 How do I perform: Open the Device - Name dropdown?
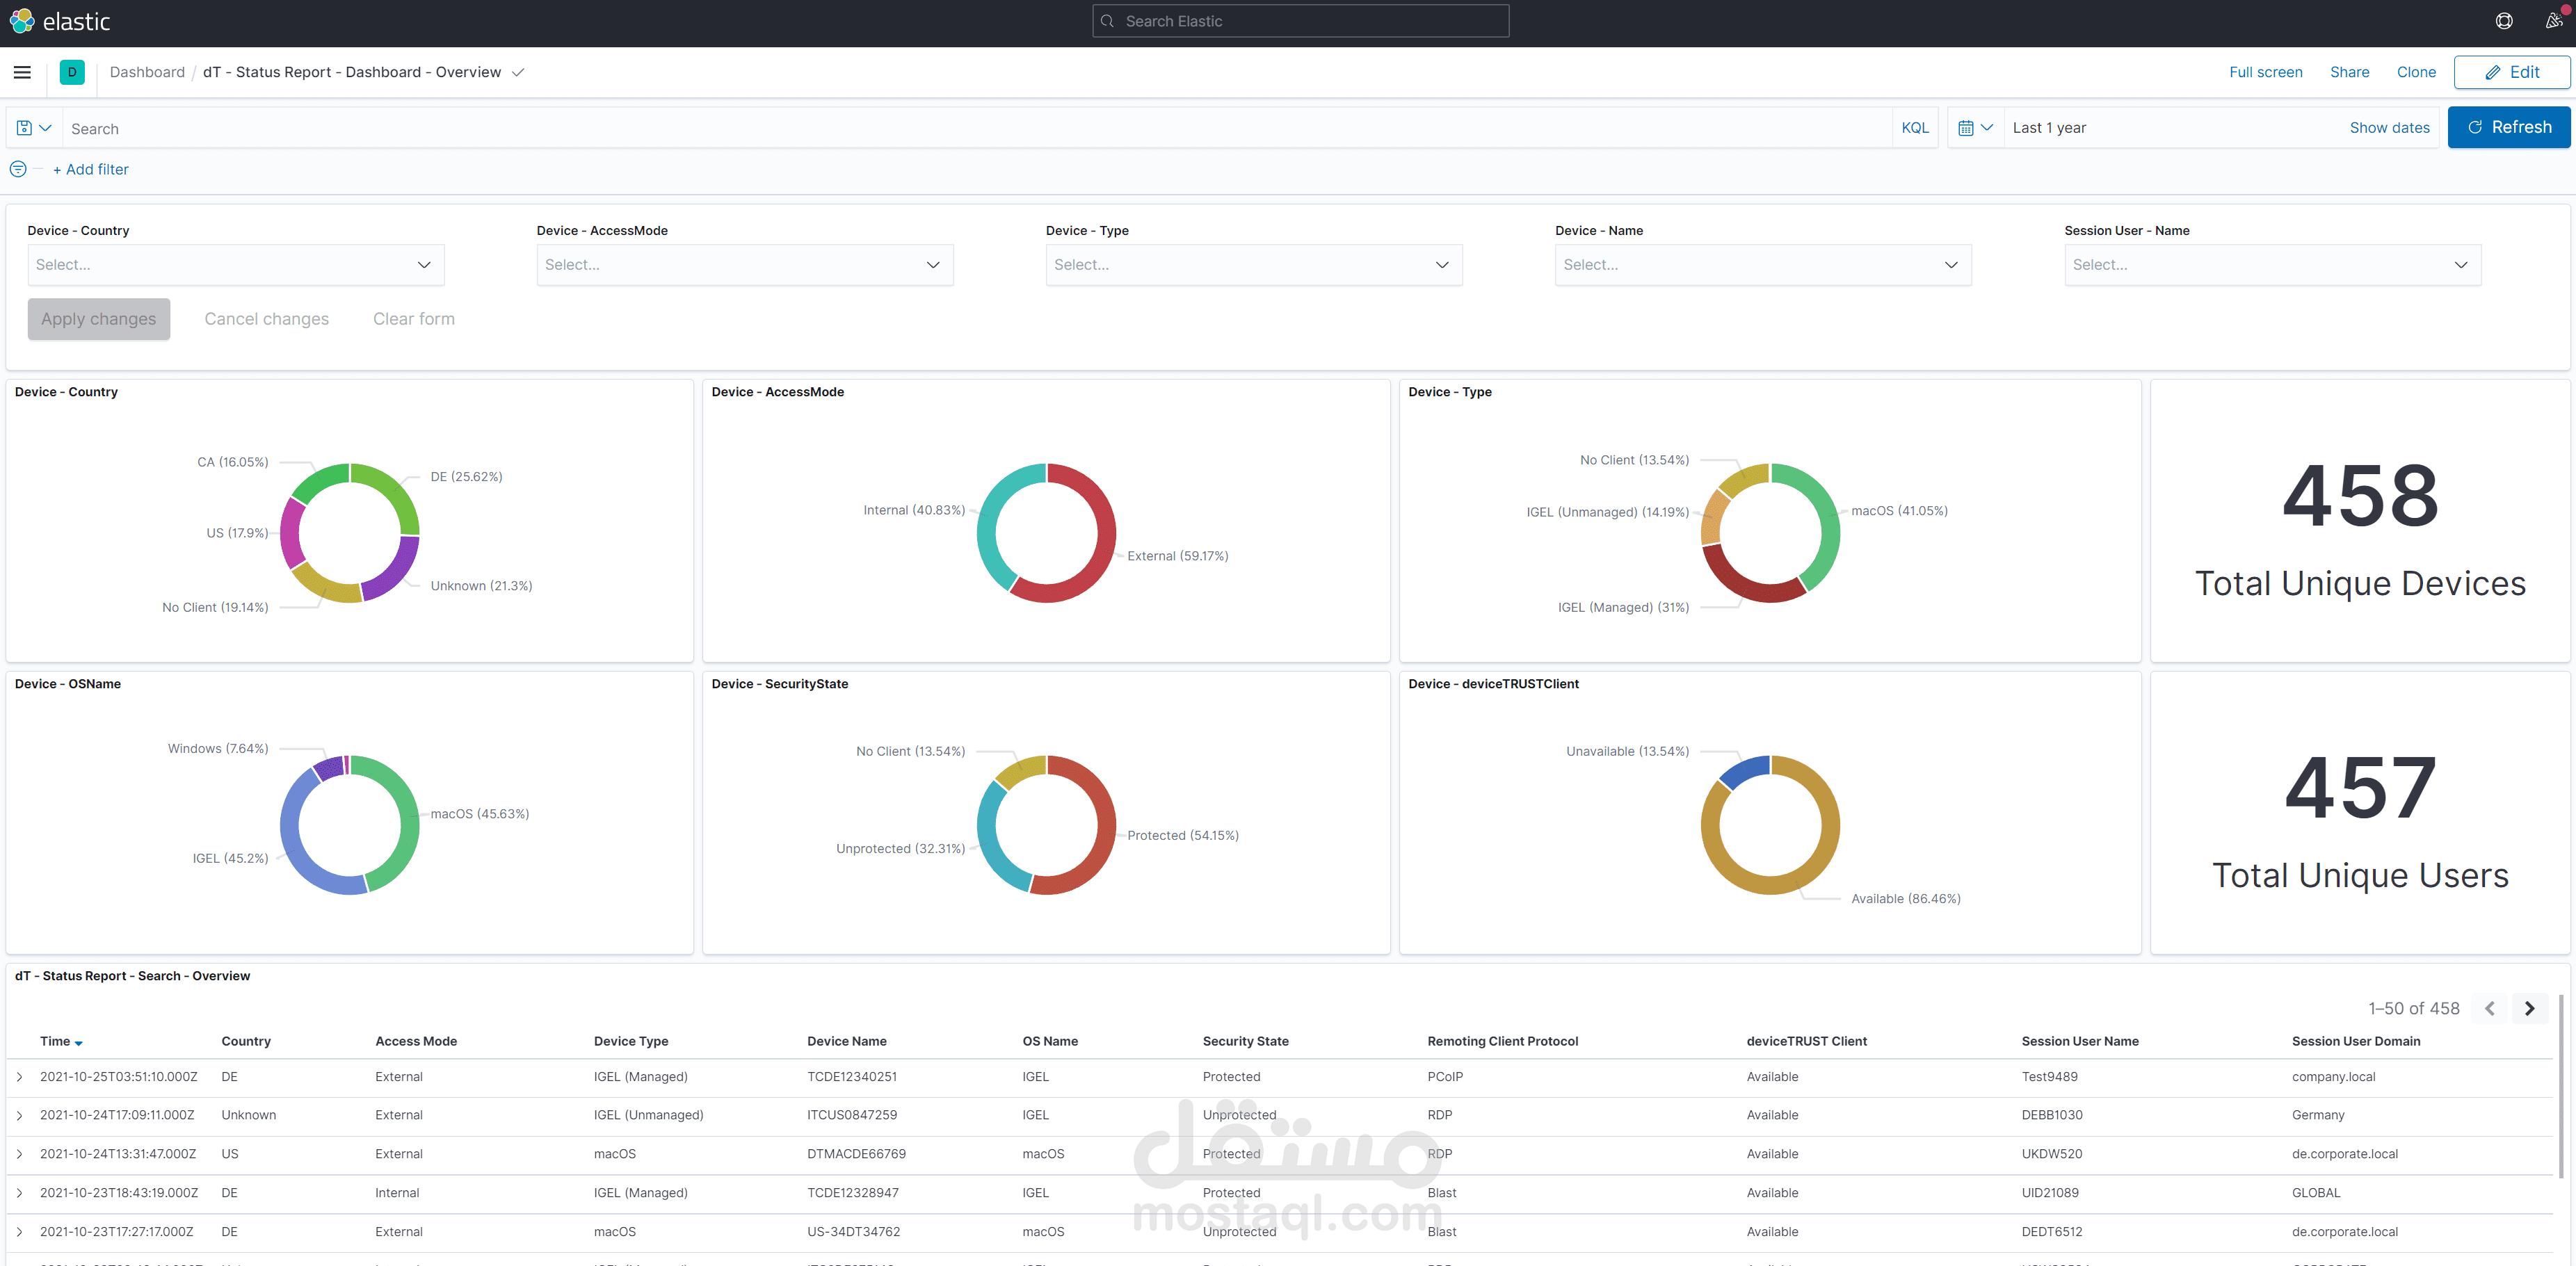(x=1763, y=265)
